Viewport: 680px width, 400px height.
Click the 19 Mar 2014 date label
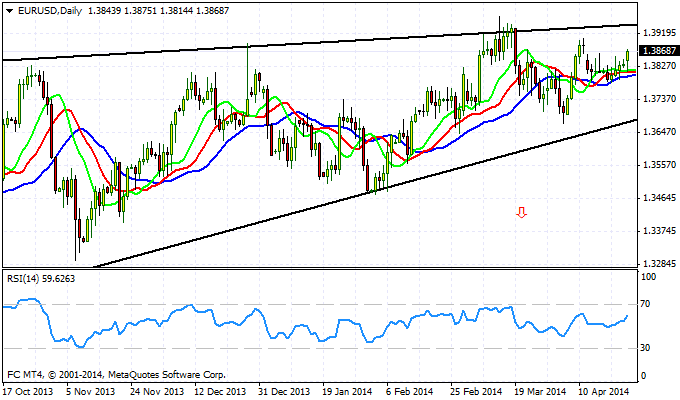tap(541, 391)
